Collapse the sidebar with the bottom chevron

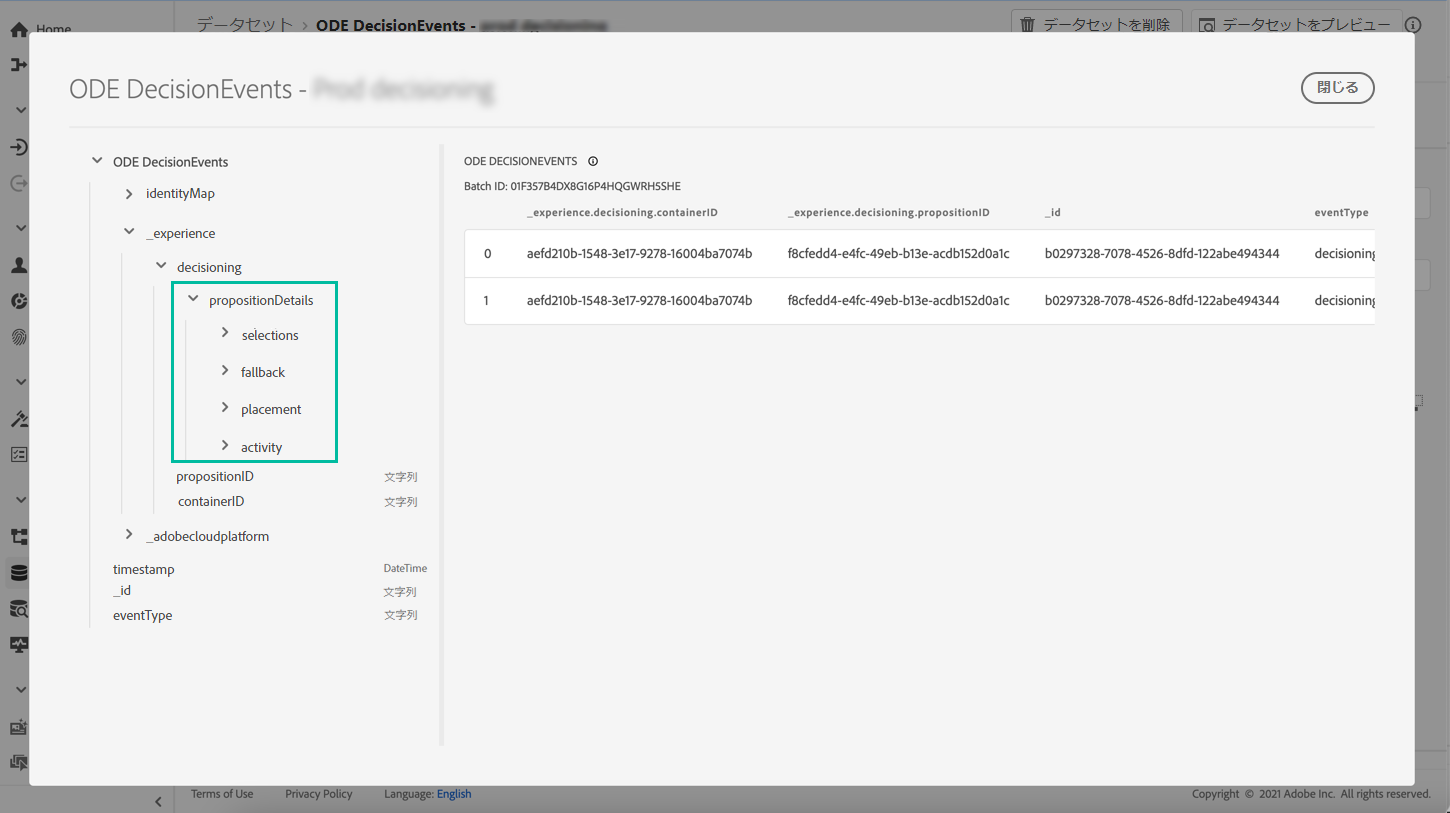pos(158,801)
